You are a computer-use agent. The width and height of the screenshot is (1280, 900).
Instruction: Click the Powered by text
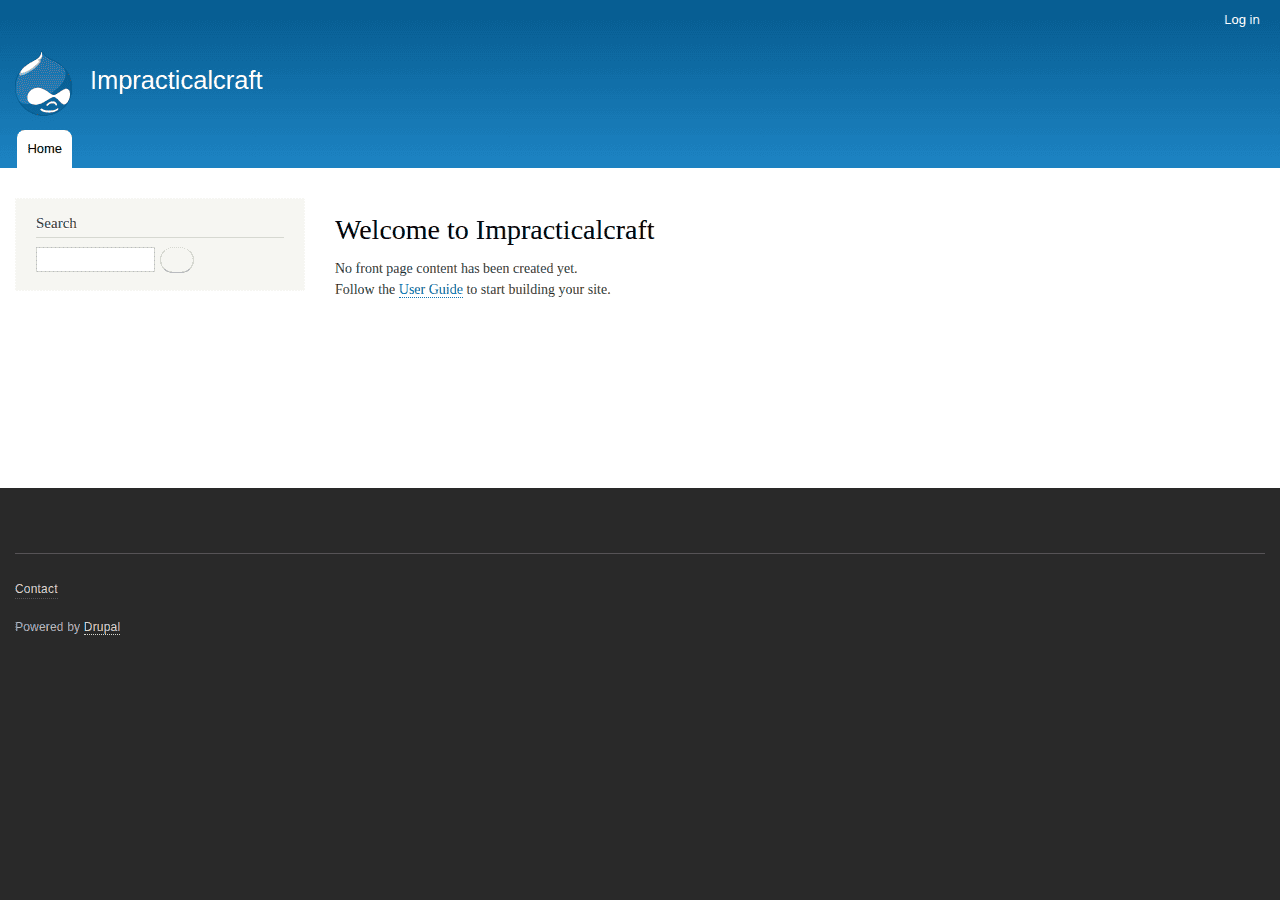click(x=47, y=627)
